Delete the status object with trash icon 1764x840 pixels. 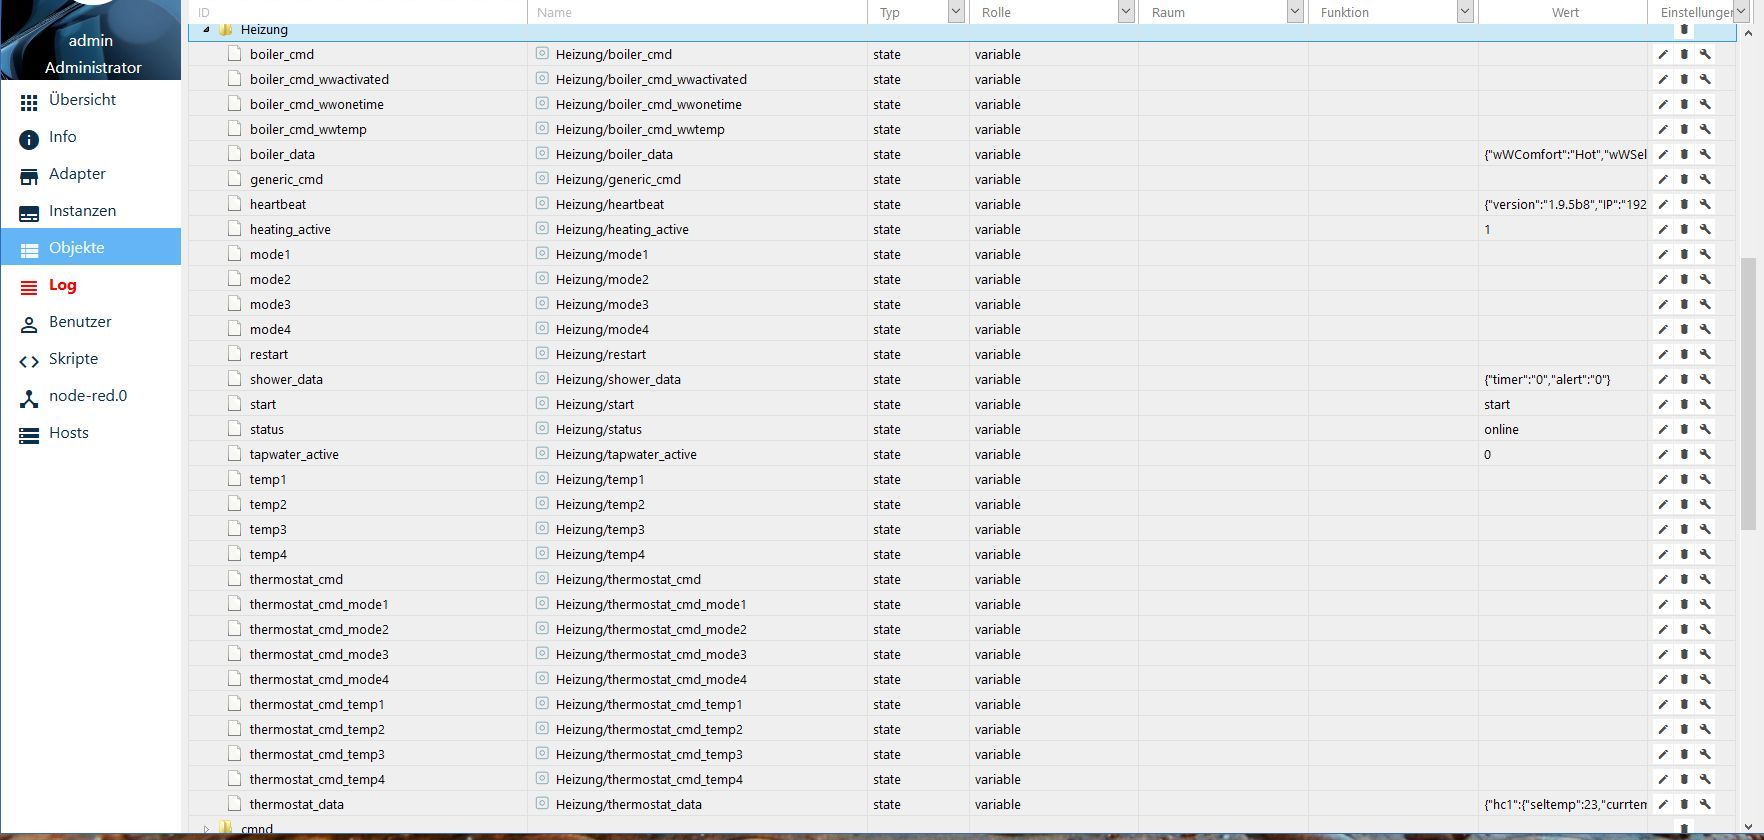[1684, 429]
